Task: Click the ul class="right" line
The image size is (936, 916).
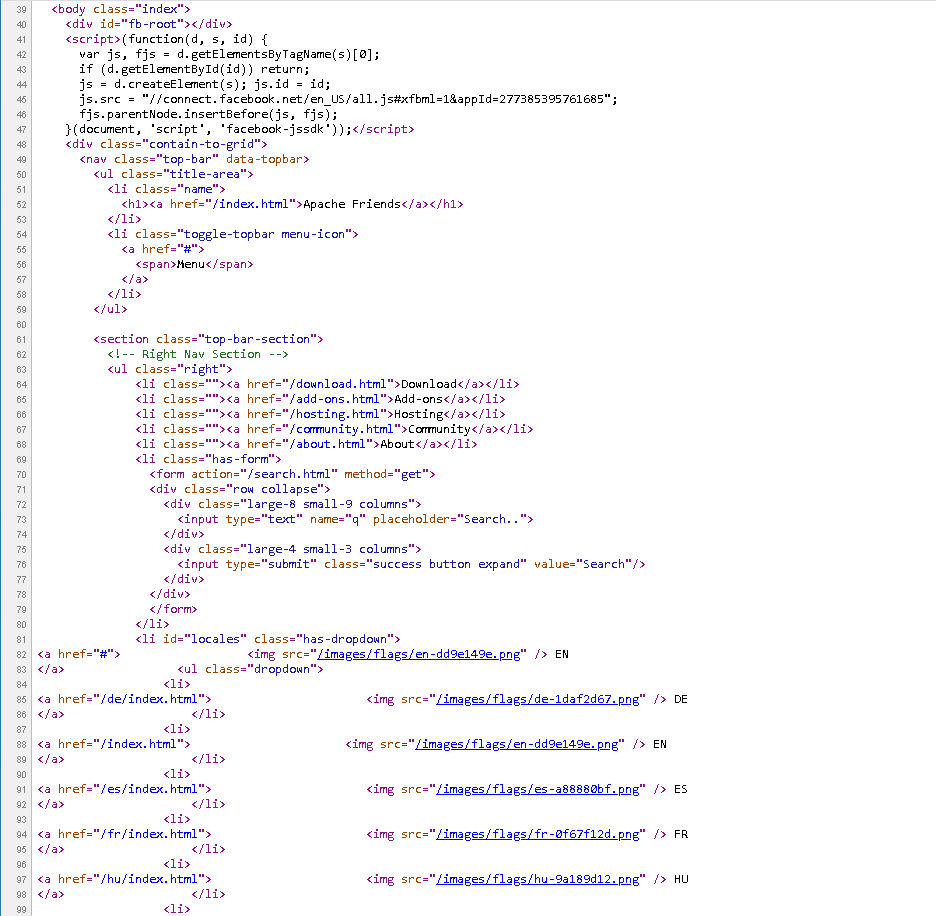Action: tap(170, 369)
